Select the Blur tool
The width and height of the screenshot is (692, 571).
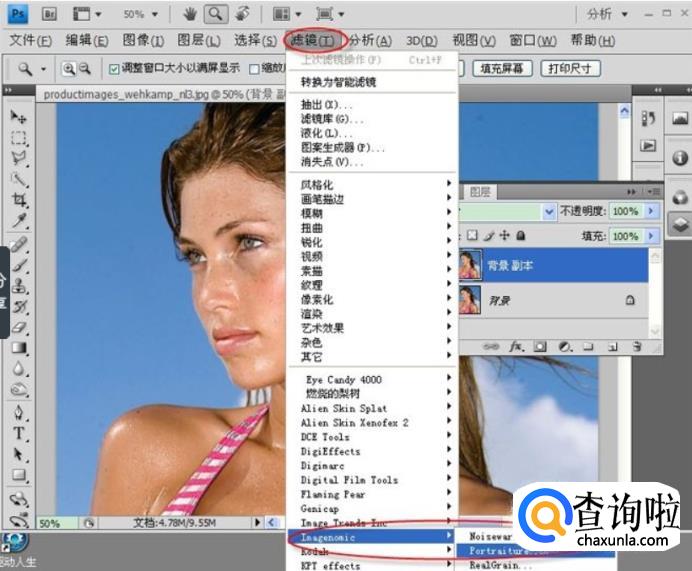pos(19,368)
